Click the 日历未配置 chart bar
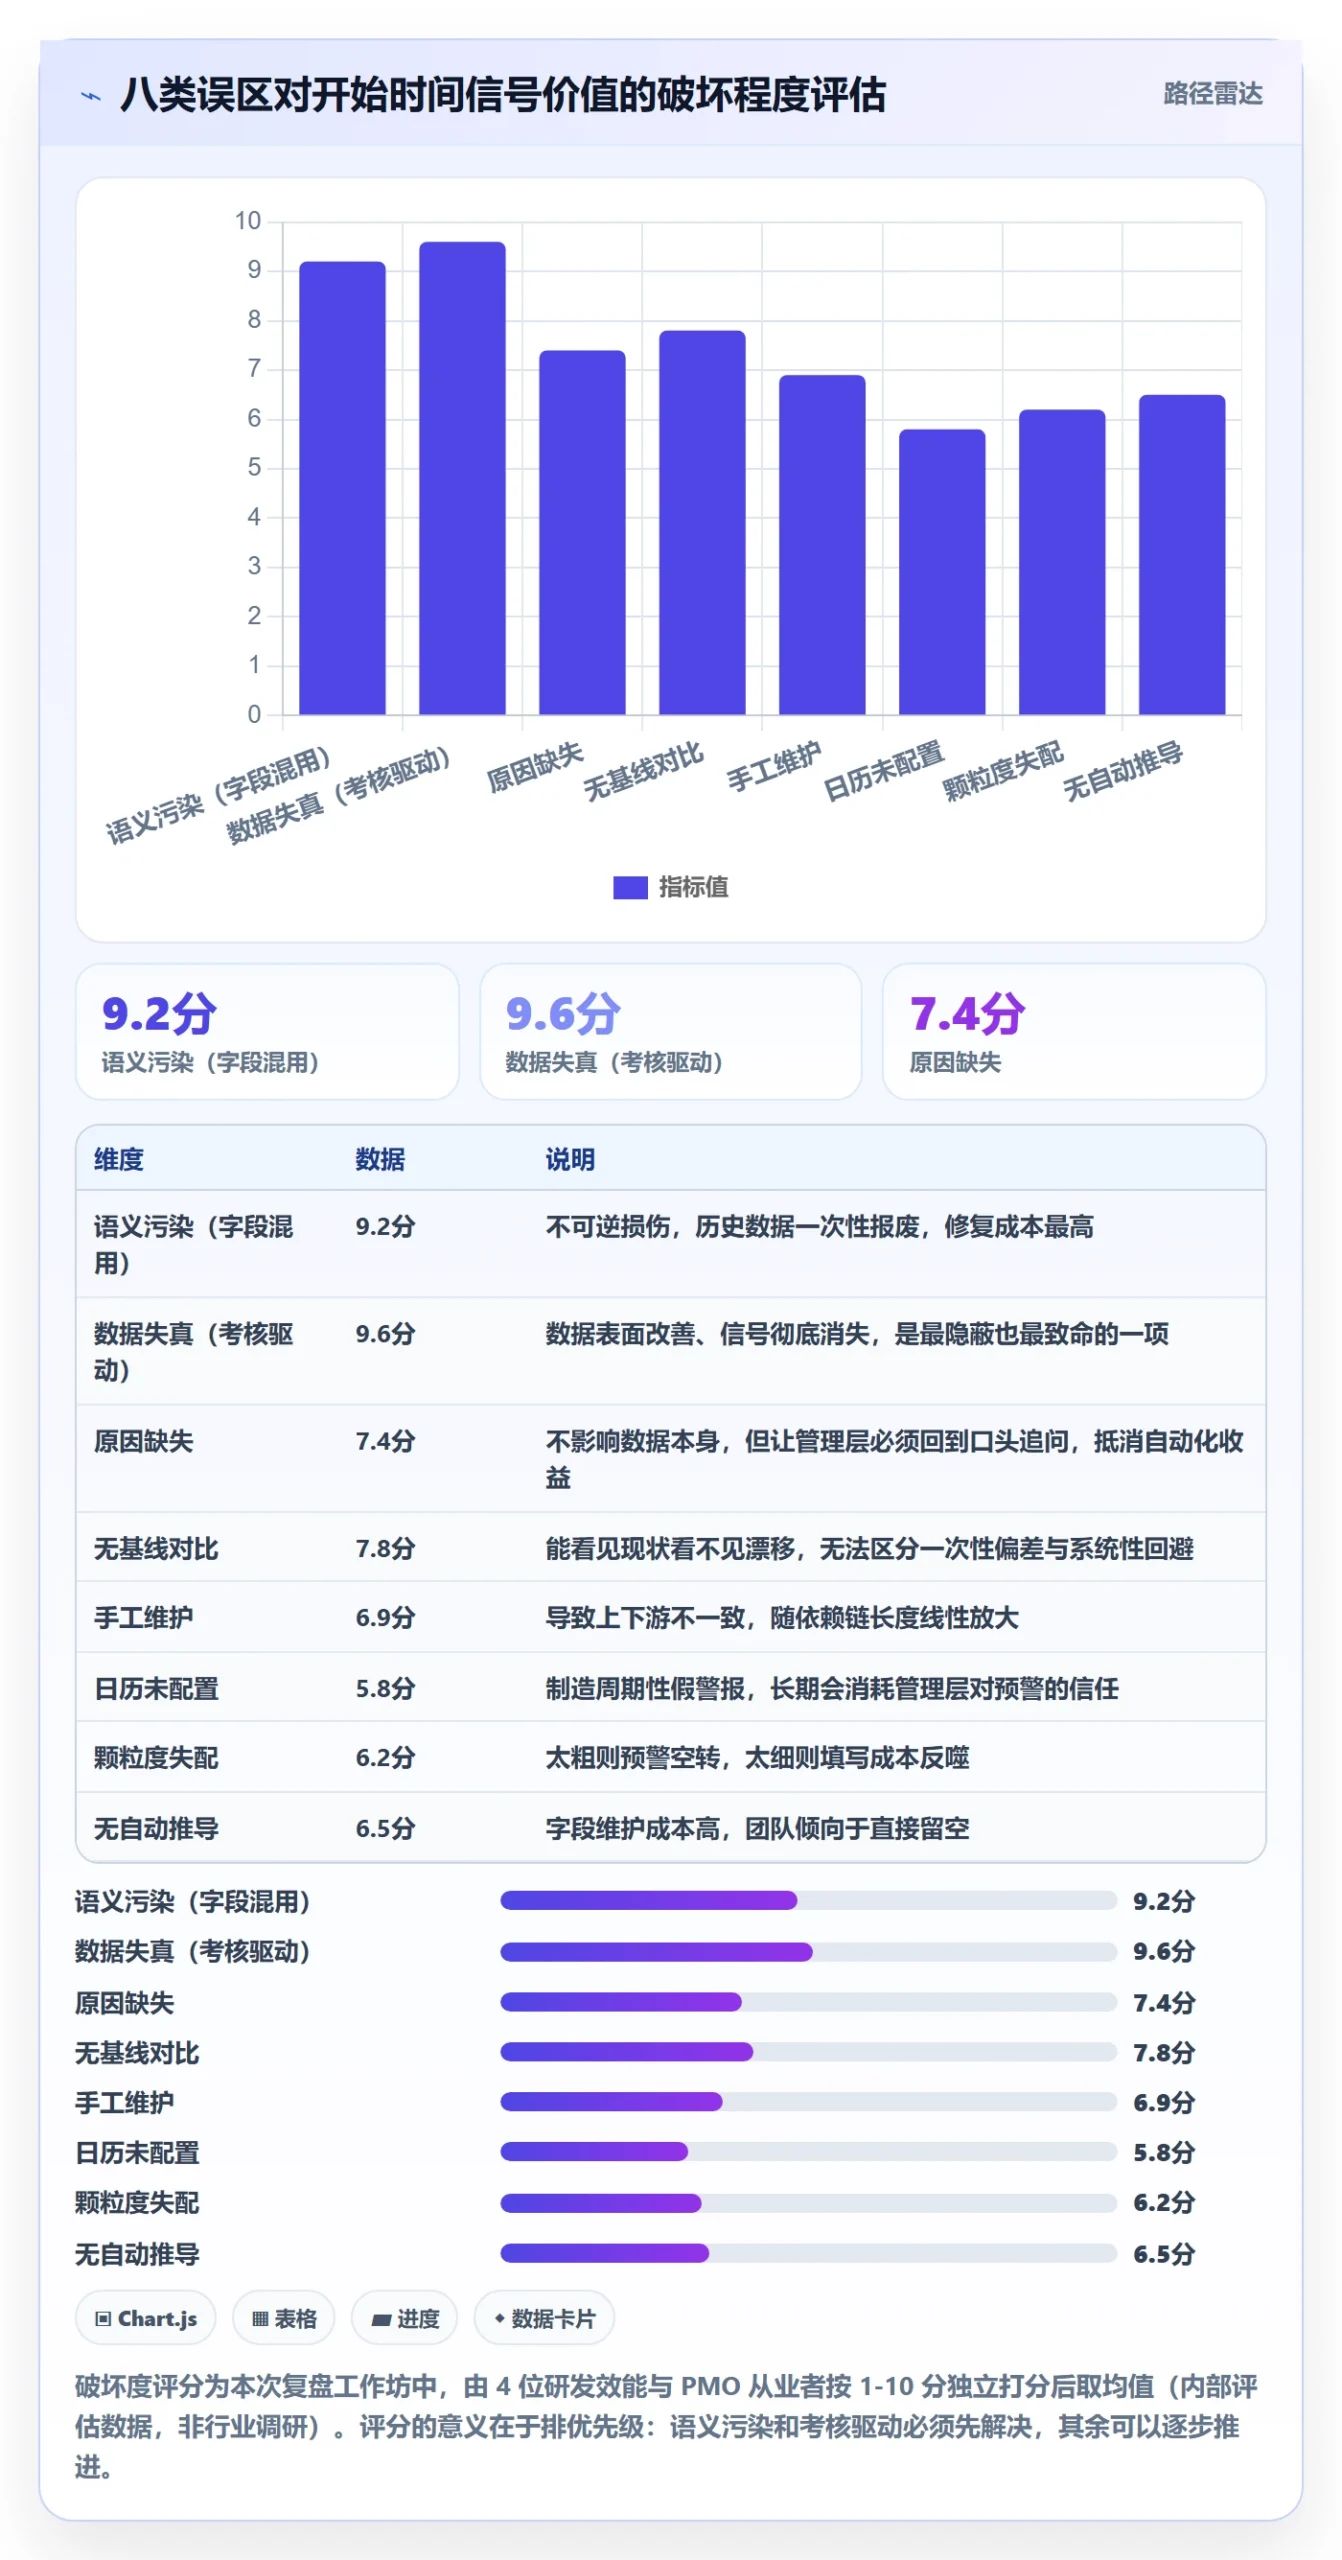1342x2560 pixels. tap(942, 572)
